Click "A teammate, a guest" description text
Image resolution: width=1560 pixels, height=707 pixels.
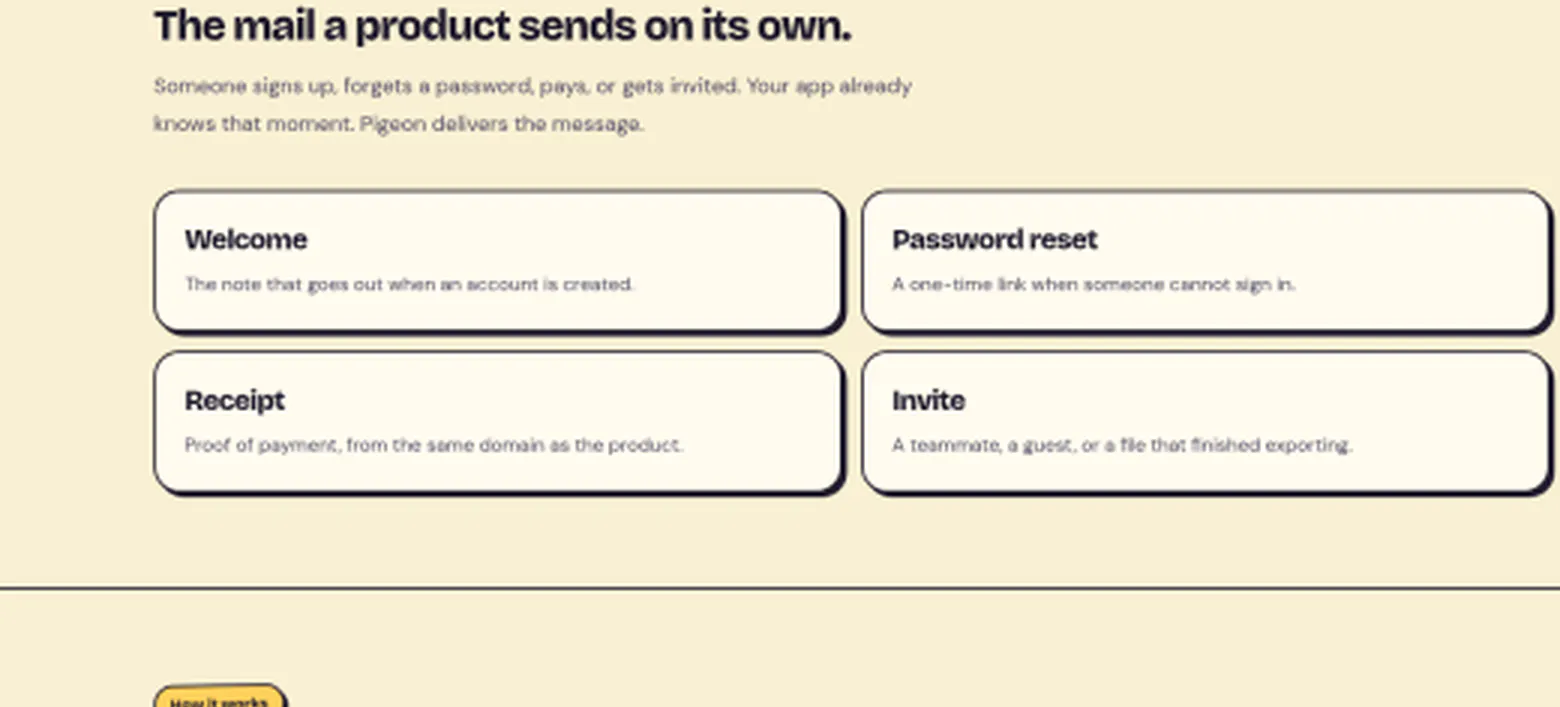pyautogui.click(x=1122, y=445)
